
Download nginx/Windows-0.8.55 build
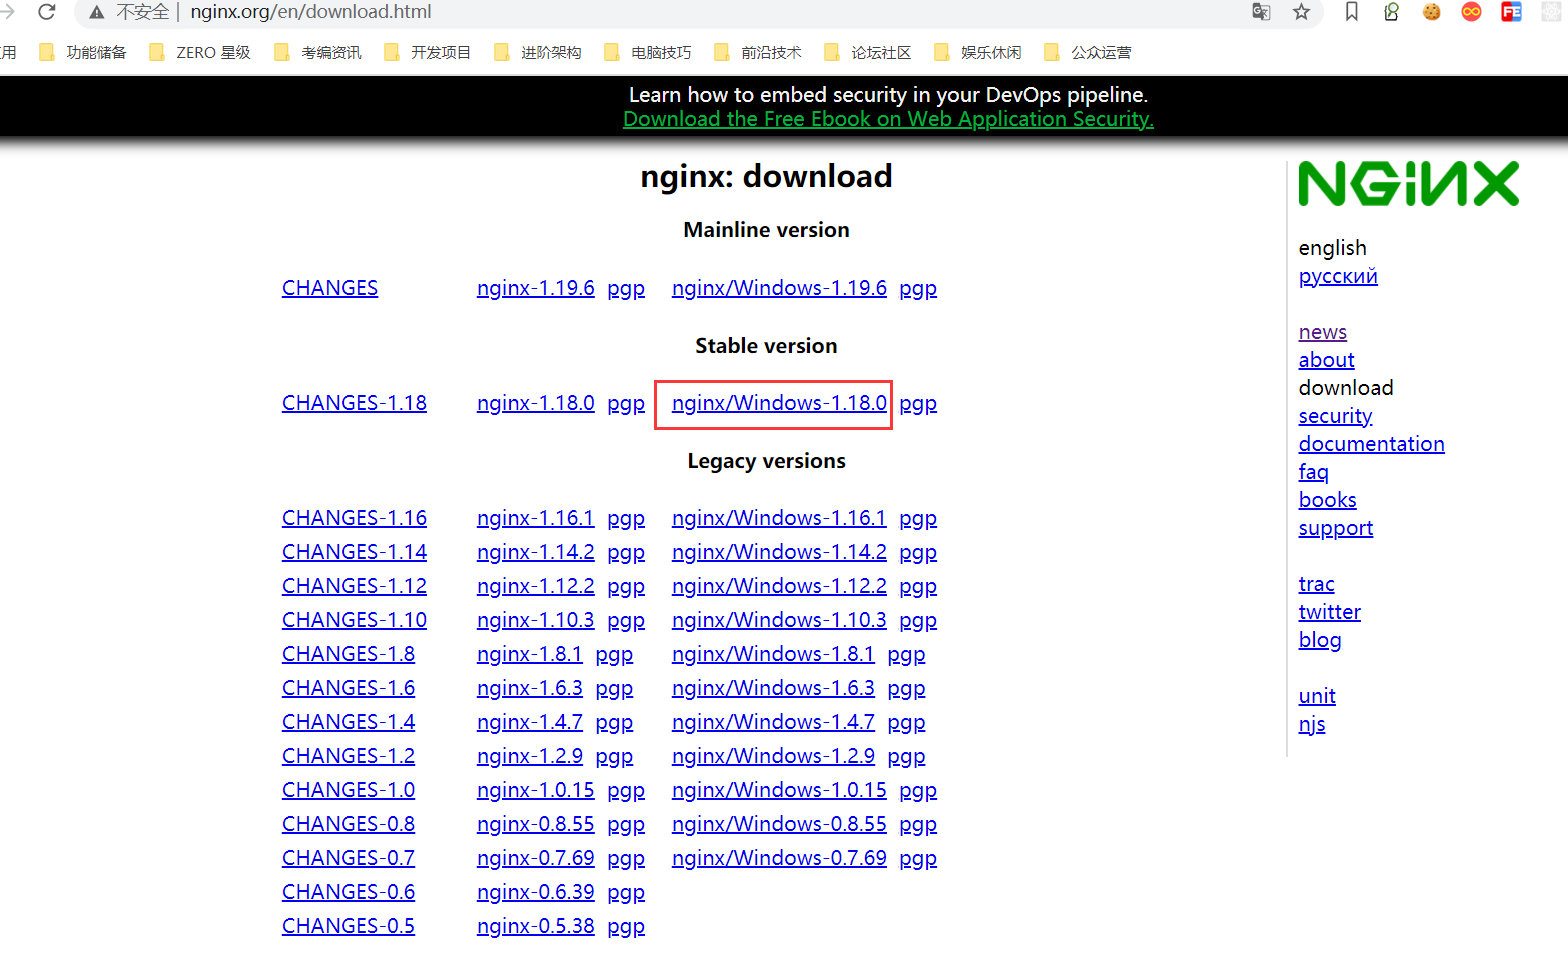coord(779,824)
